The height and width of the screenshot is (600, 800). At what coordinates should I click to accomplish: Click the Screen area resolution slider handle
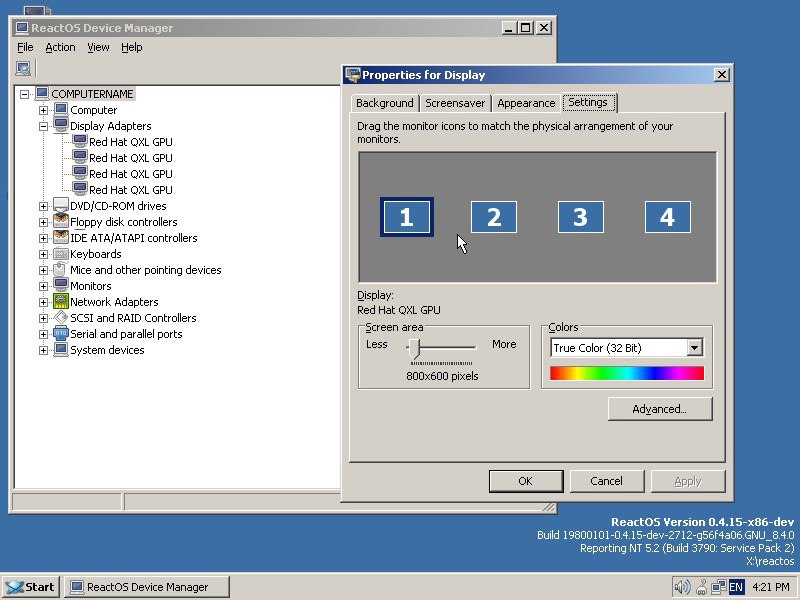(415, 349)
